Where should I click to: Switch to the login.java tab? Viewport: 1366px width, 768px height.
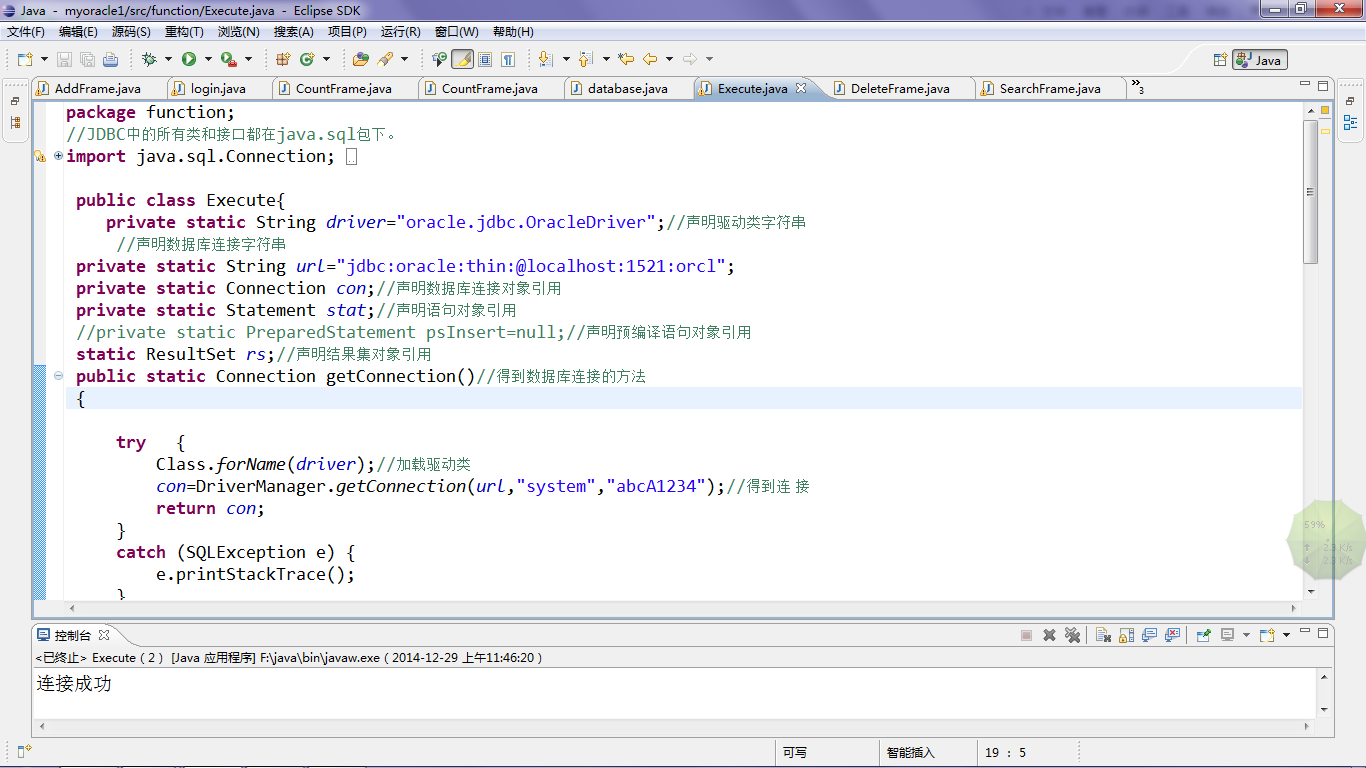coord(218,89)
